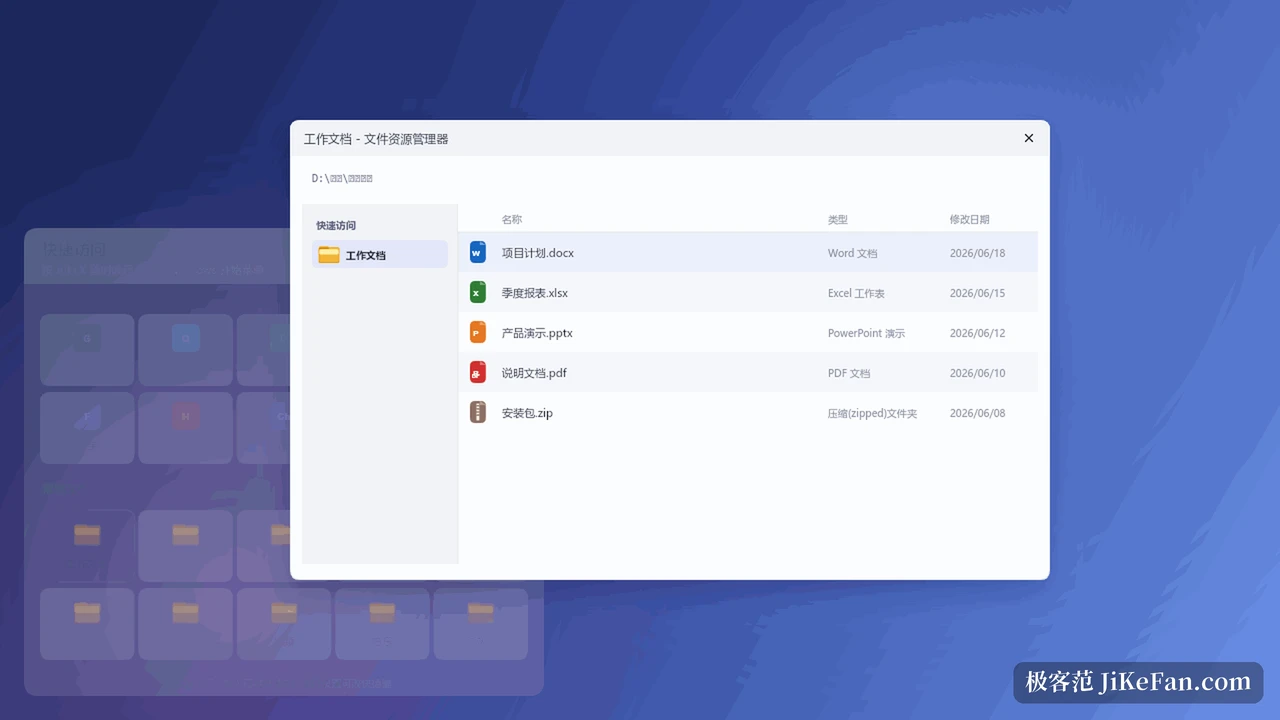Click the 'Word 文档' type cell

(853, 253)
